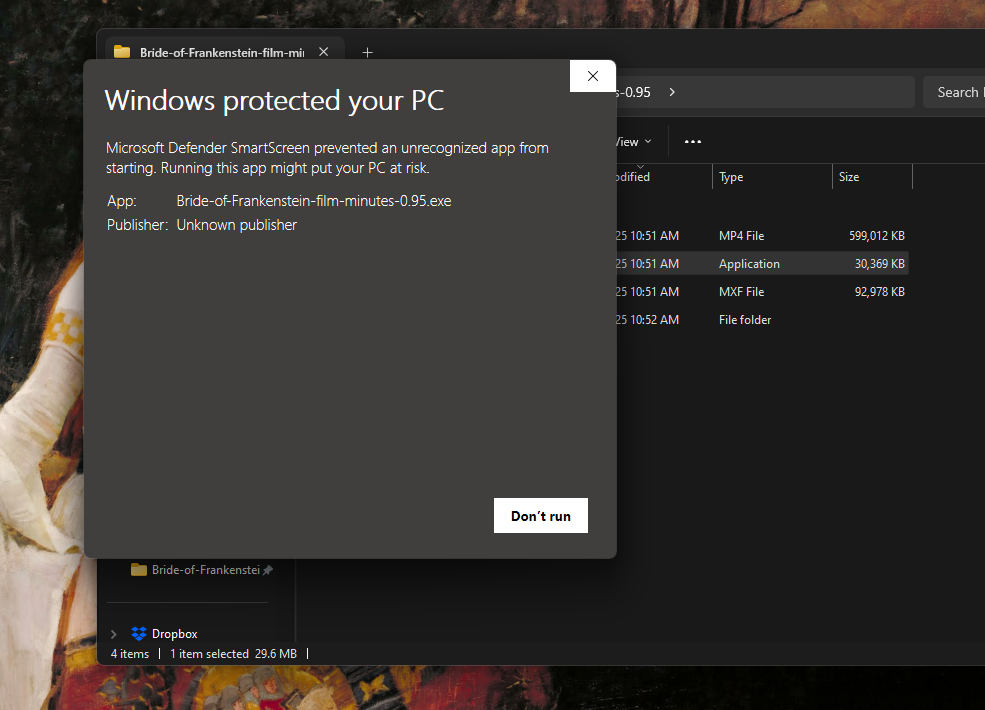985x710 pixels.
Task: Click the Dropbox logo icon
Action: point(139,633)
